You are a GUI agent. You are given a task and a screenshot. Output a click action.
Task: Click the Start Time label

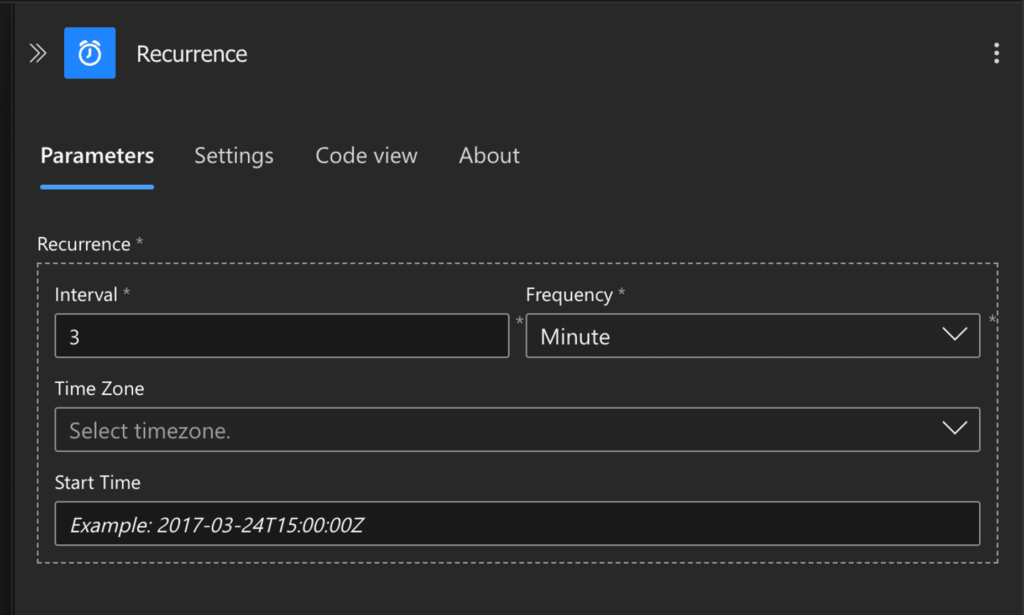(x=96, y=481)
